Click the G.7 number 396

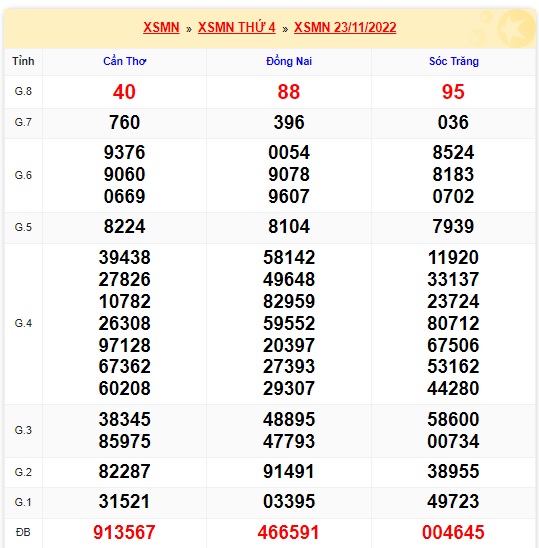289,122
